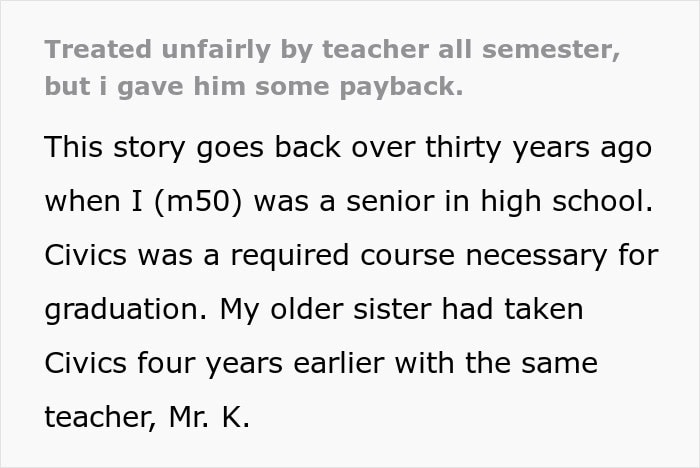Click the word 'graduation.' in the paragraph
The width and height of the screenshot is (700, 468).
(x=126, y=309)
